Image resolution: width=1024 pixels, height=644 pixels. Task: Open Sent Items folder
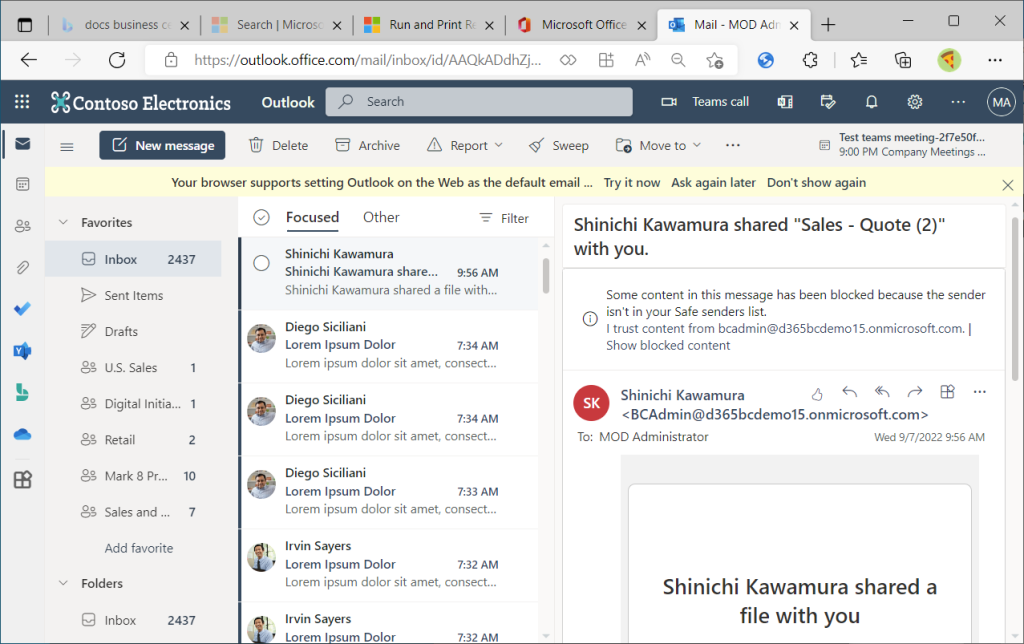[133, 295]
